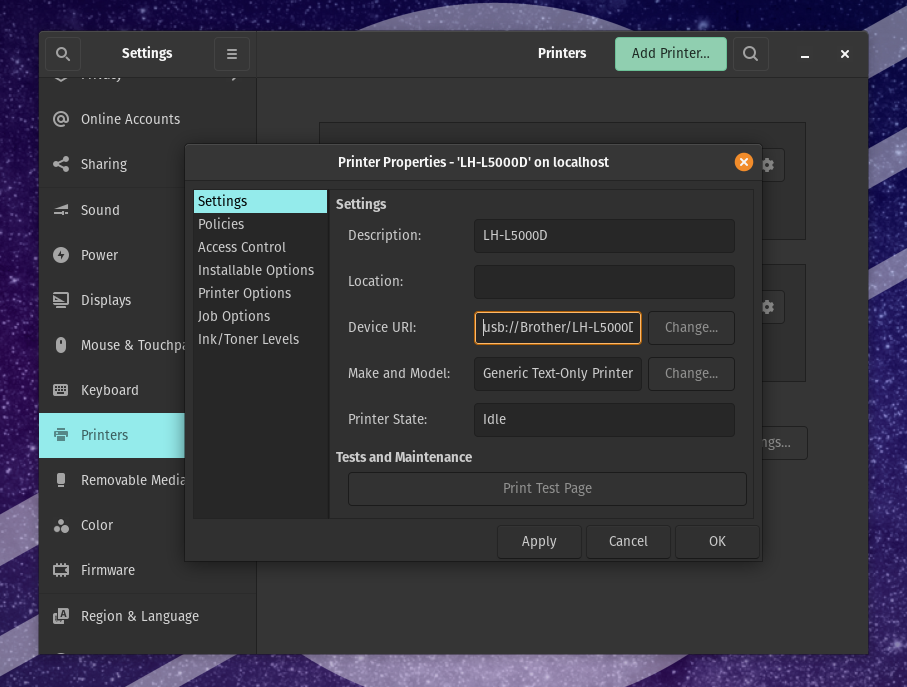
Task: Click the Online Accounts icon in sidebar
Action: [x=61, y=119]
